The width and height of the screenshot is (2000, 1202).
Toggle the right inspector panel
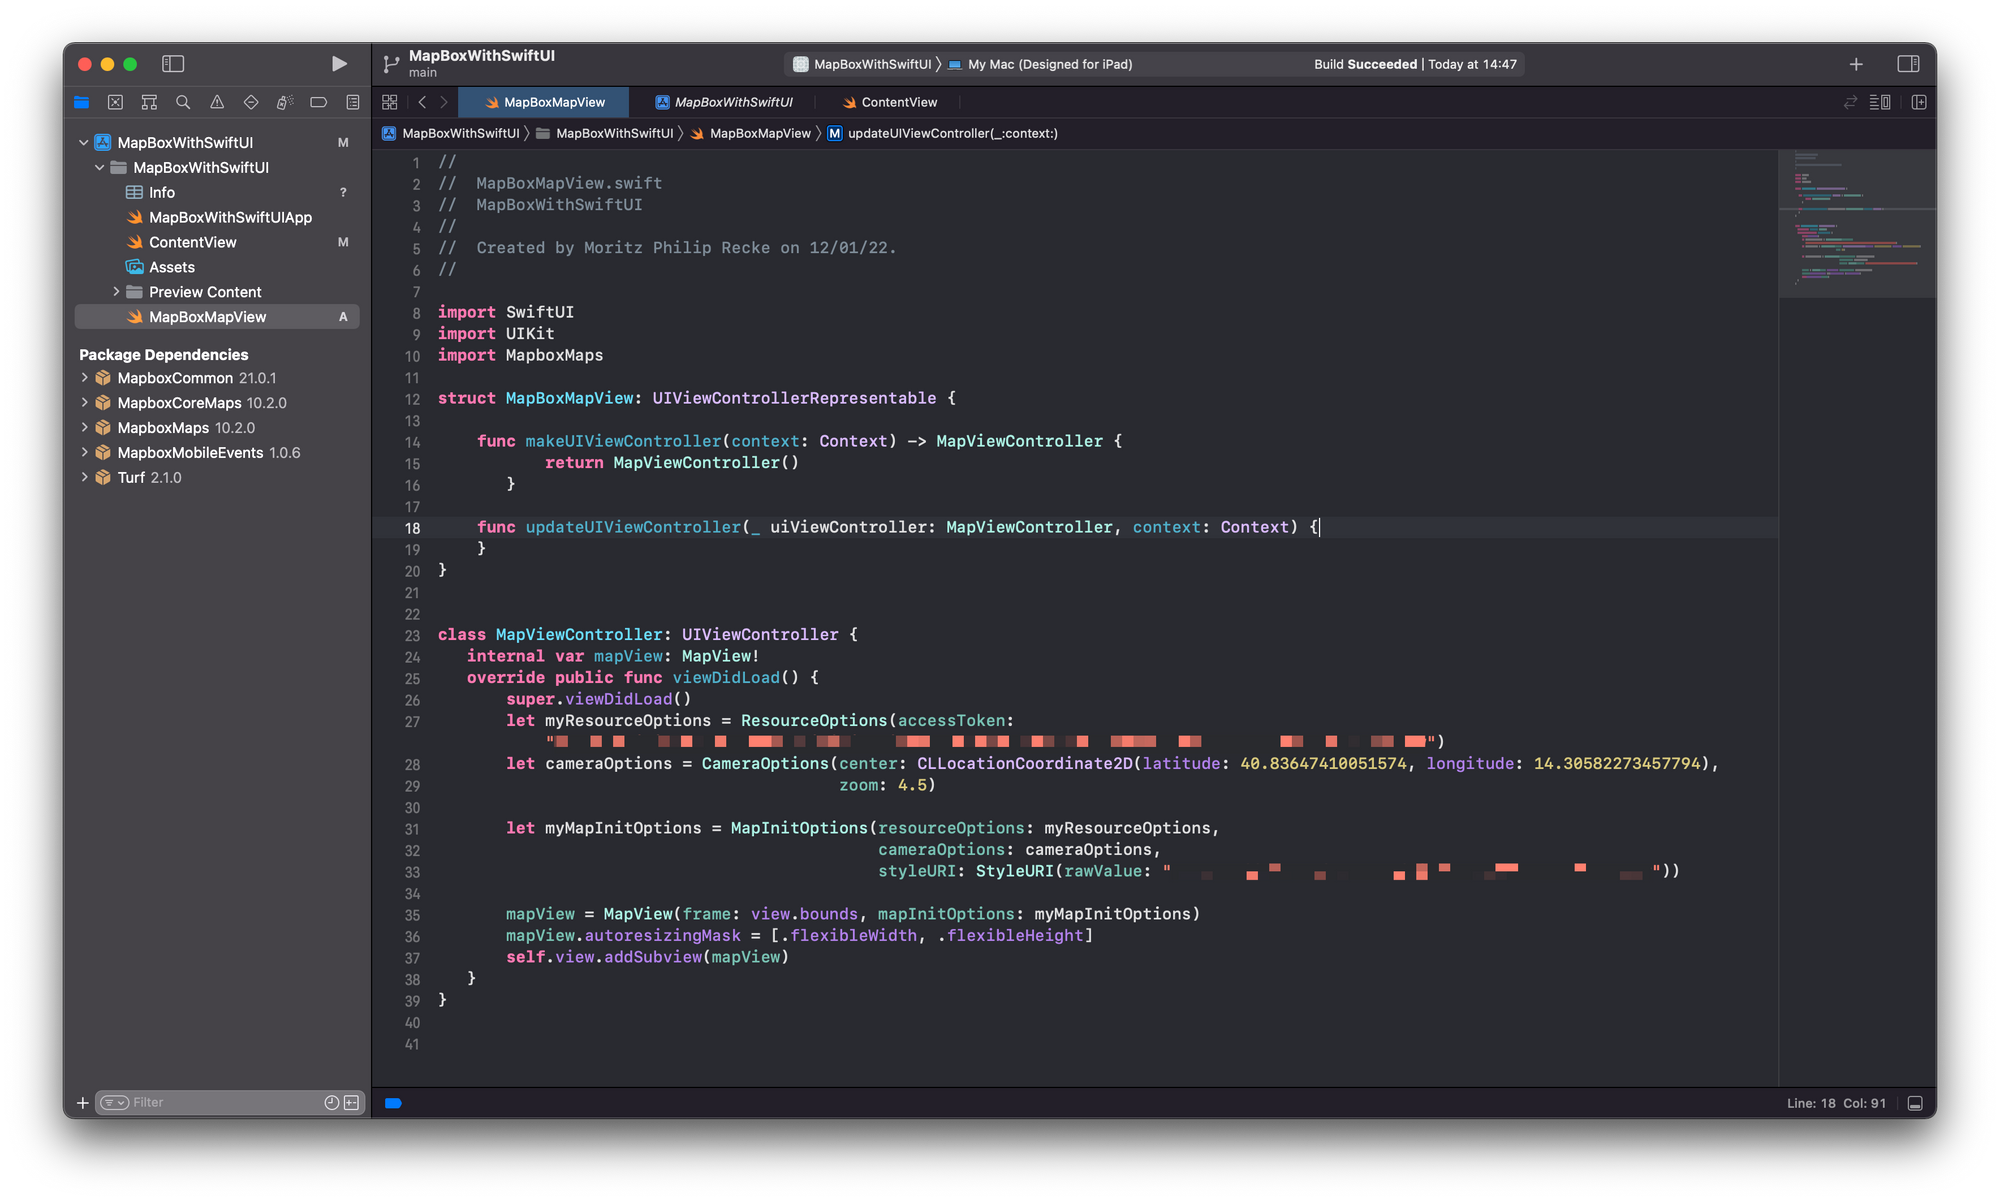pyautogui.click(x=1907, y=64)
